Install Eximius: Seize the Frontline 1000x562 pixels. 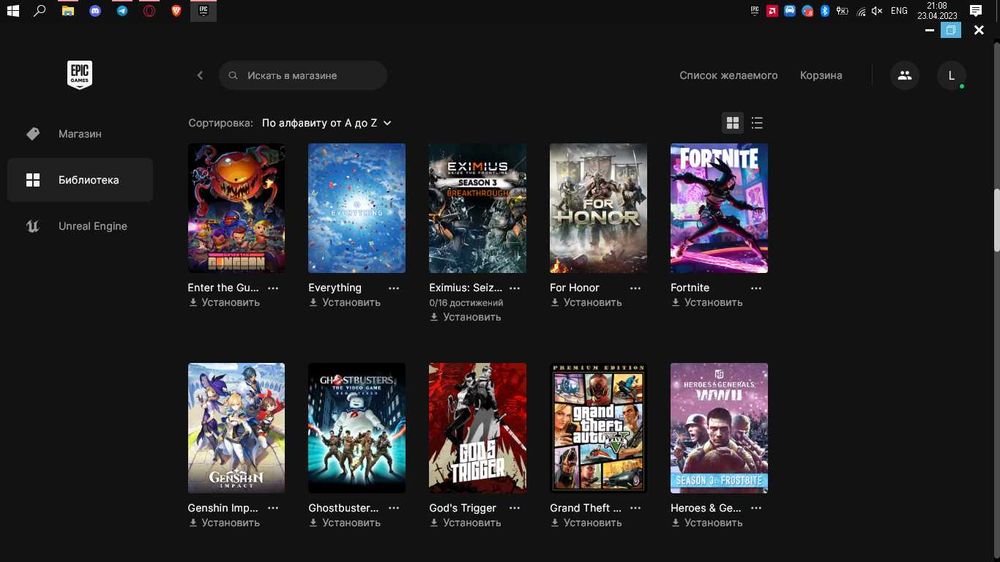click(466, 317)
